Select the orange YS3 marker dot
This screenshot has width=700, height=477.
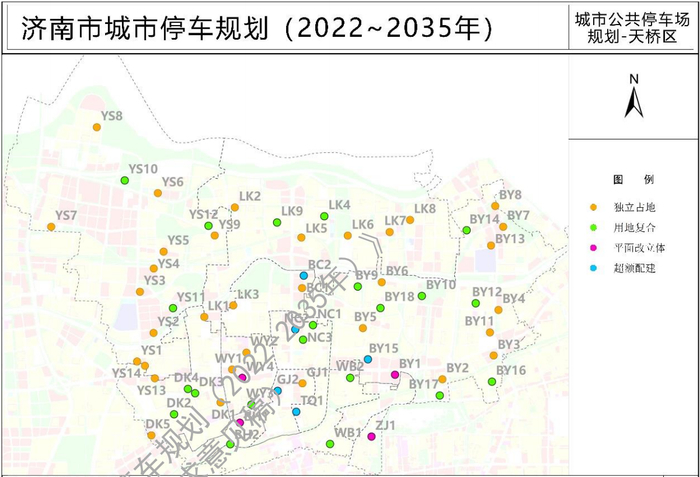[140, 292]
